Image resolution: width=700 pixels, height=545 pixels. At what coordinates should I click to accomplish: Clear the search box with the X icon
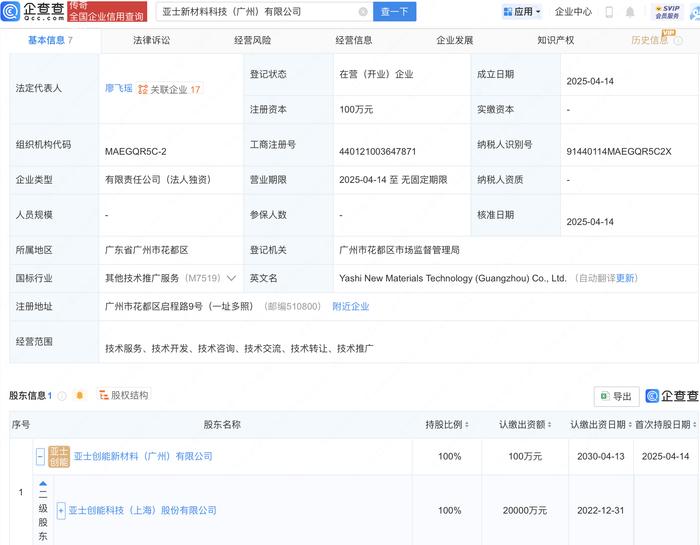(x=363, y=12)
